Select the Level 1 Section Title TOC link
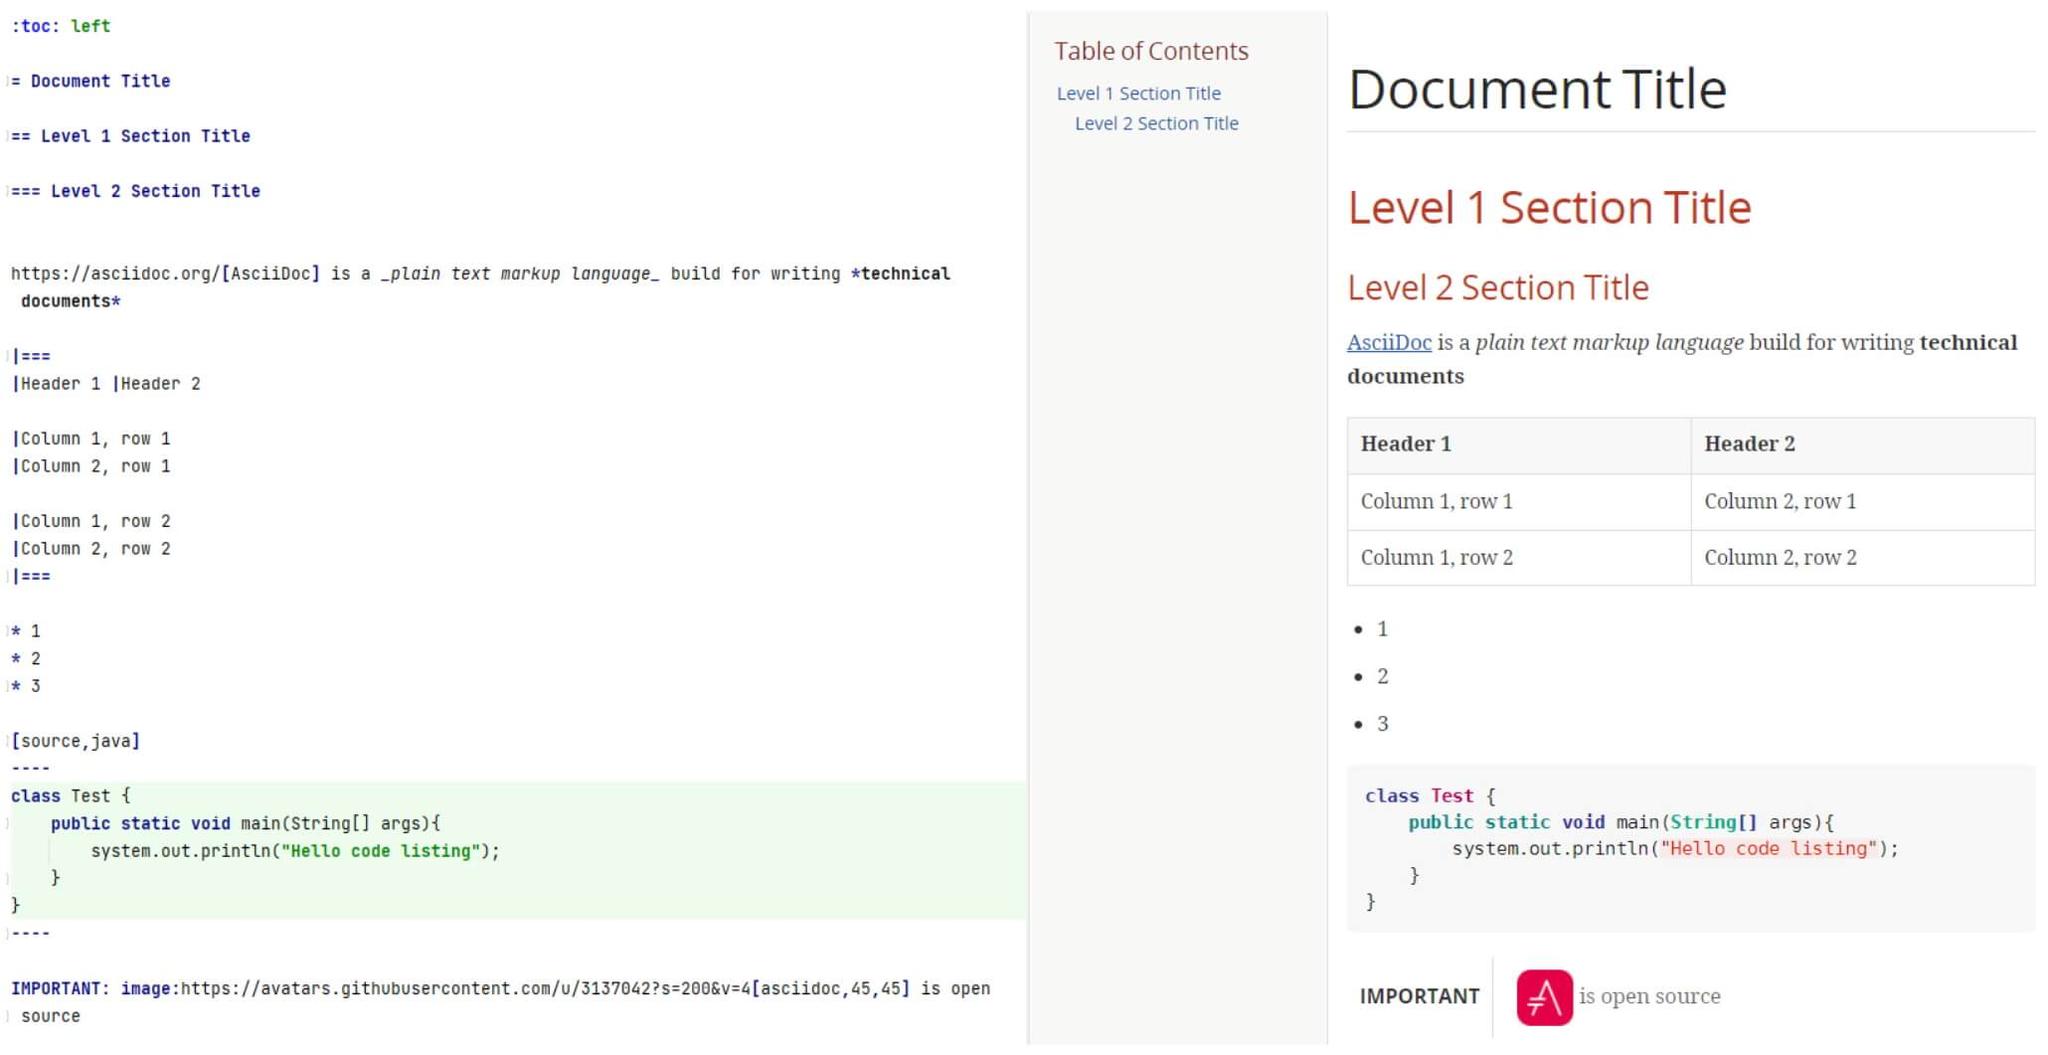Screen dimensions: 2048x1055 [x=1139, y=93]
